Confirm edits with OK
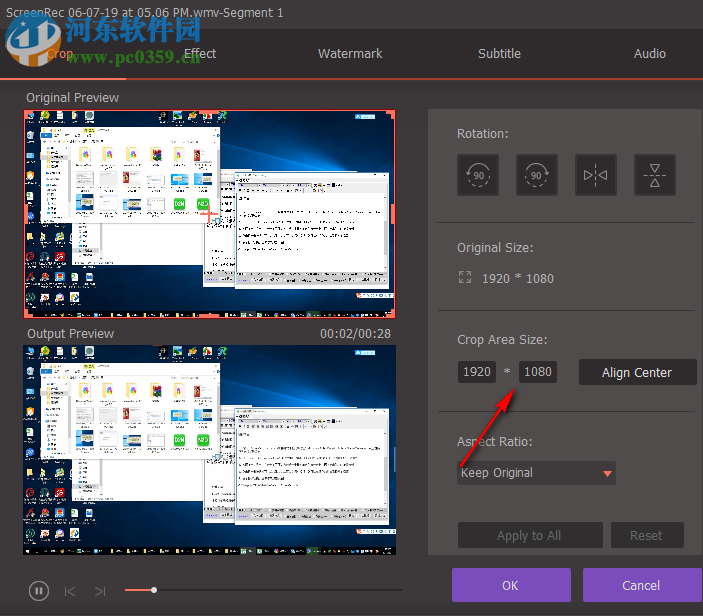703x616 pixels. 511,585
